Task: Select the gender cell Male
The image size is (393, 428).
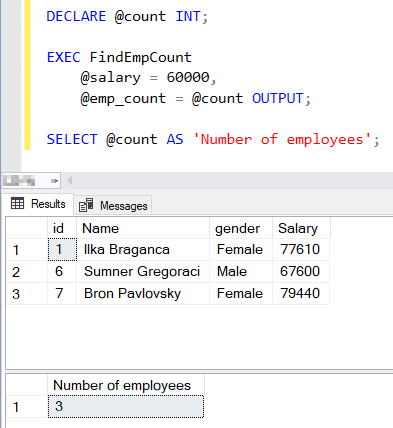Action: (x=241, y=271)
